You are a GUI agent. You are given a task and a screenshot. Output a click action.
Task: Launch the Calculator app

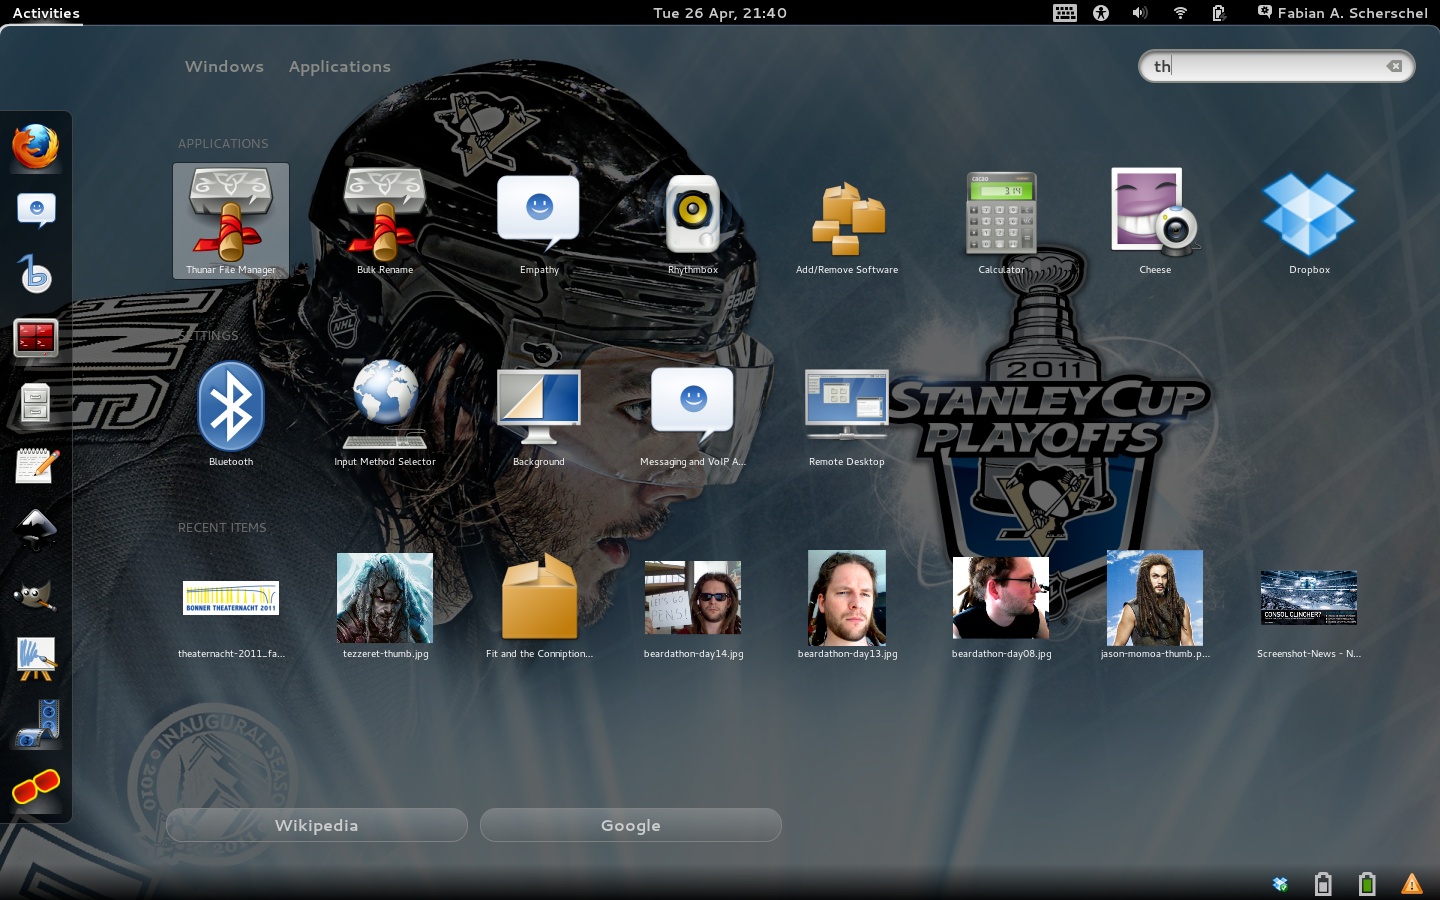[x=1001, y=213]
